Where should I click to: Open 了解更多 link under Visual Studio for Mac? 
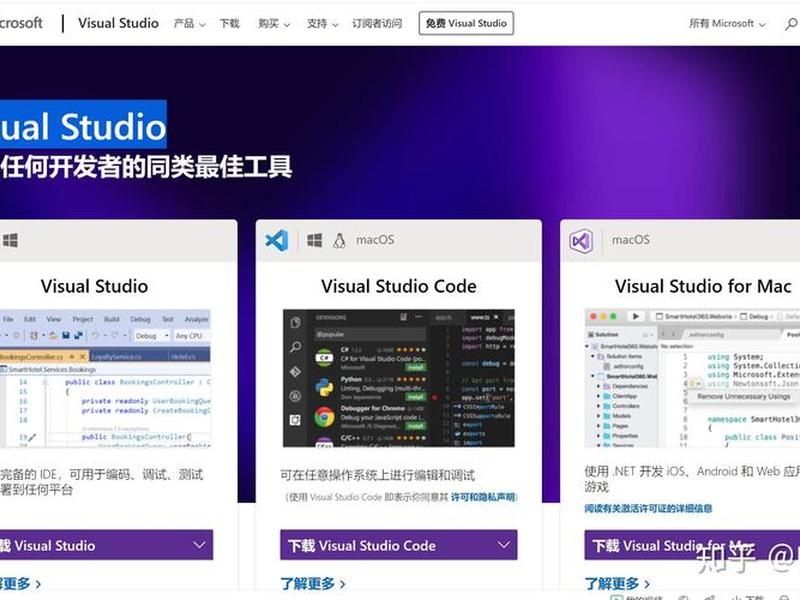617,583
